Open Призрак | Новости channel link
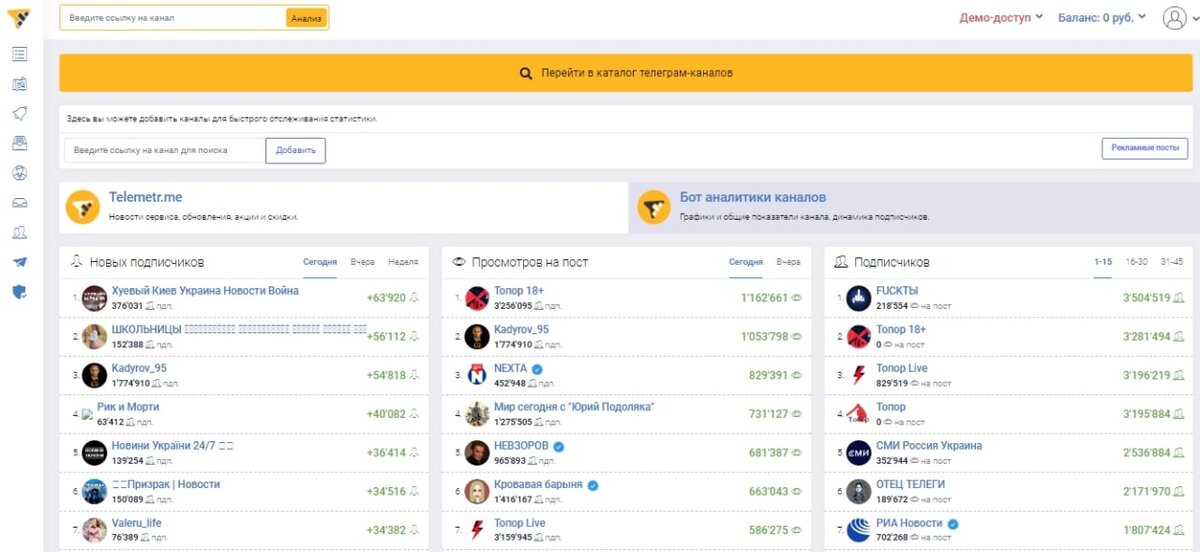 point(166,485)
